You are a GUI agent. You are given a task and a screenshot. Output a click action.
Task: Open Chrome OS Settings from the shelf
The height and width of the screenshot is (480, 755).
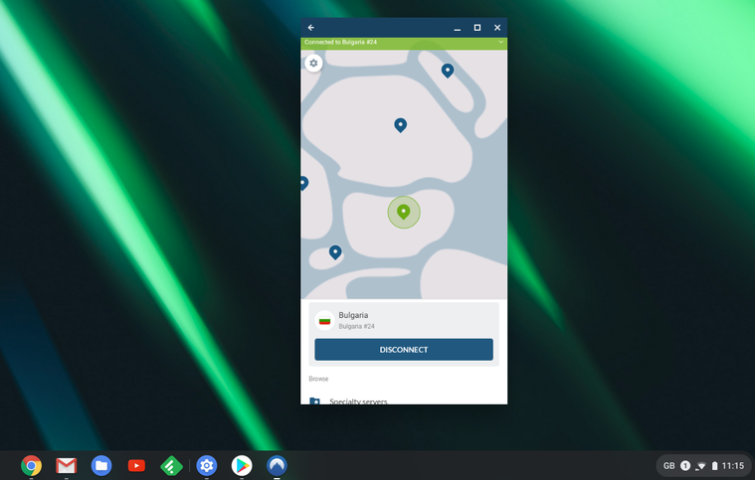pyautogui.click(x=207, y=466)
